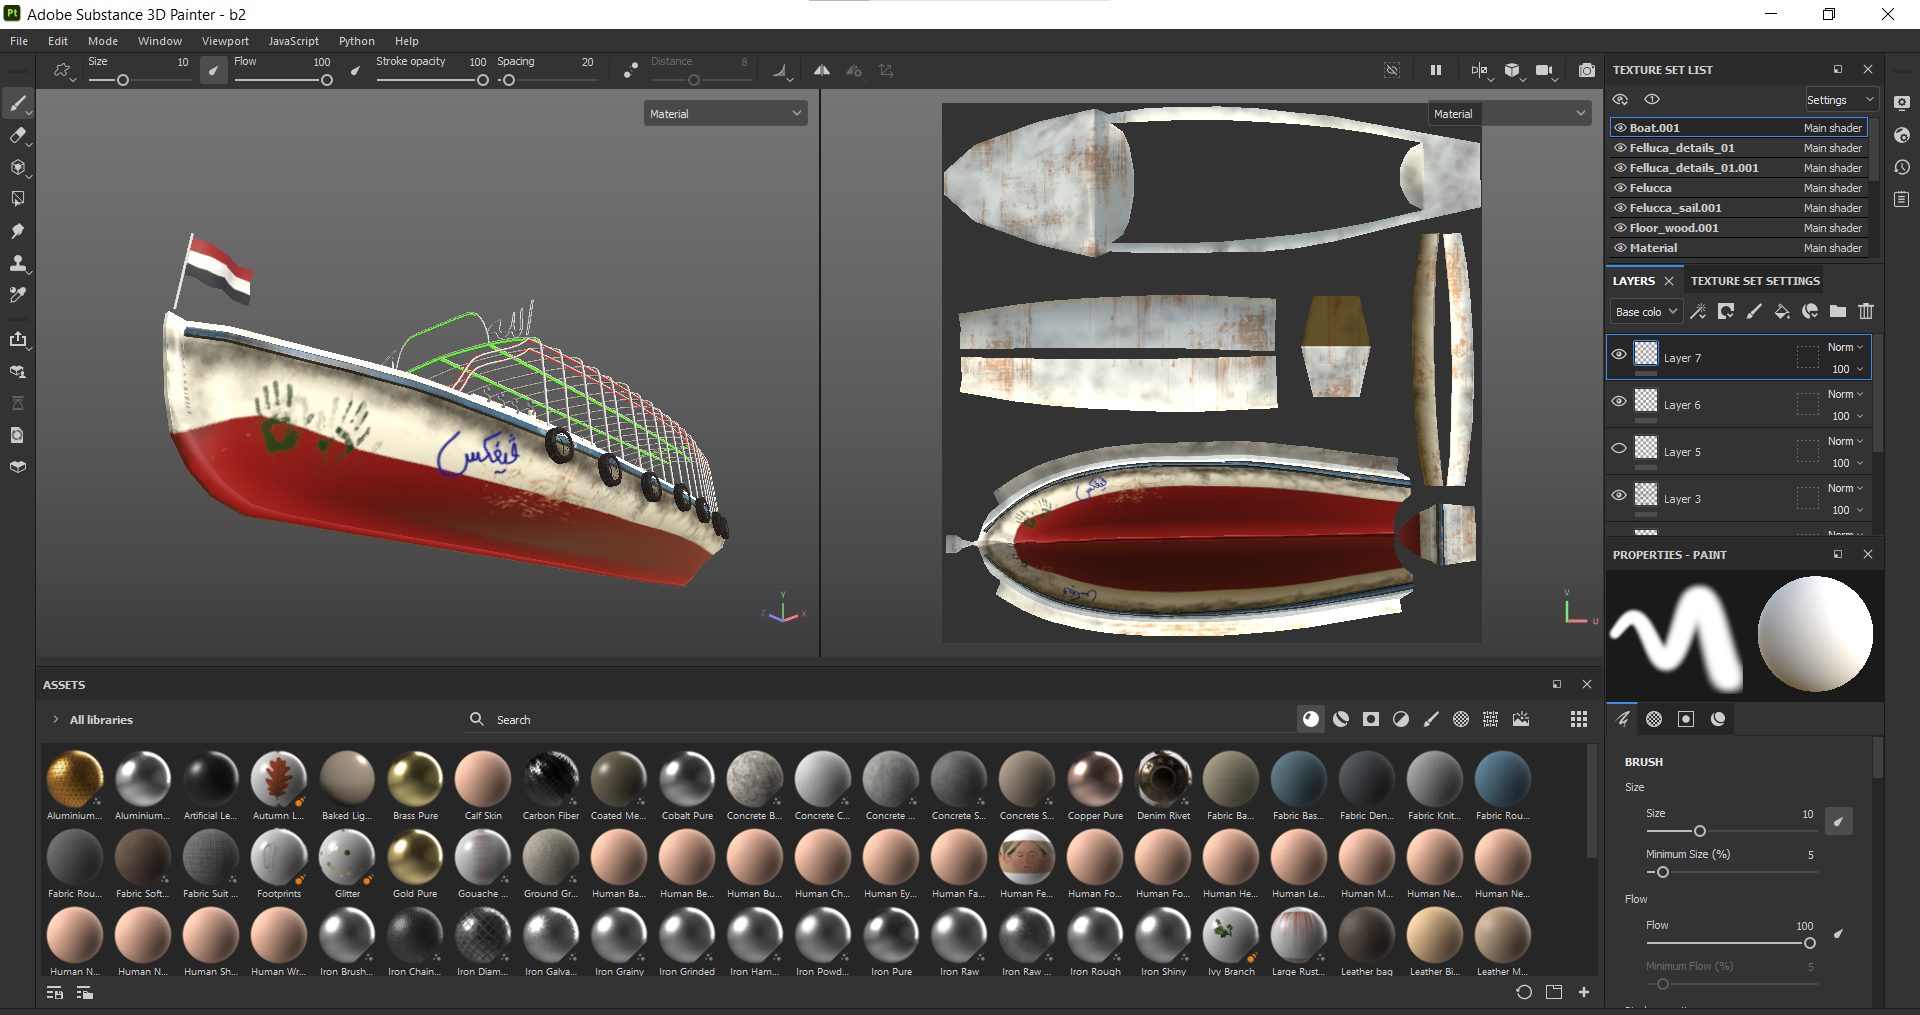Open the brush preset dropdown in toolbar
The image size is (1920, 1015).
(x=64, y=71)
